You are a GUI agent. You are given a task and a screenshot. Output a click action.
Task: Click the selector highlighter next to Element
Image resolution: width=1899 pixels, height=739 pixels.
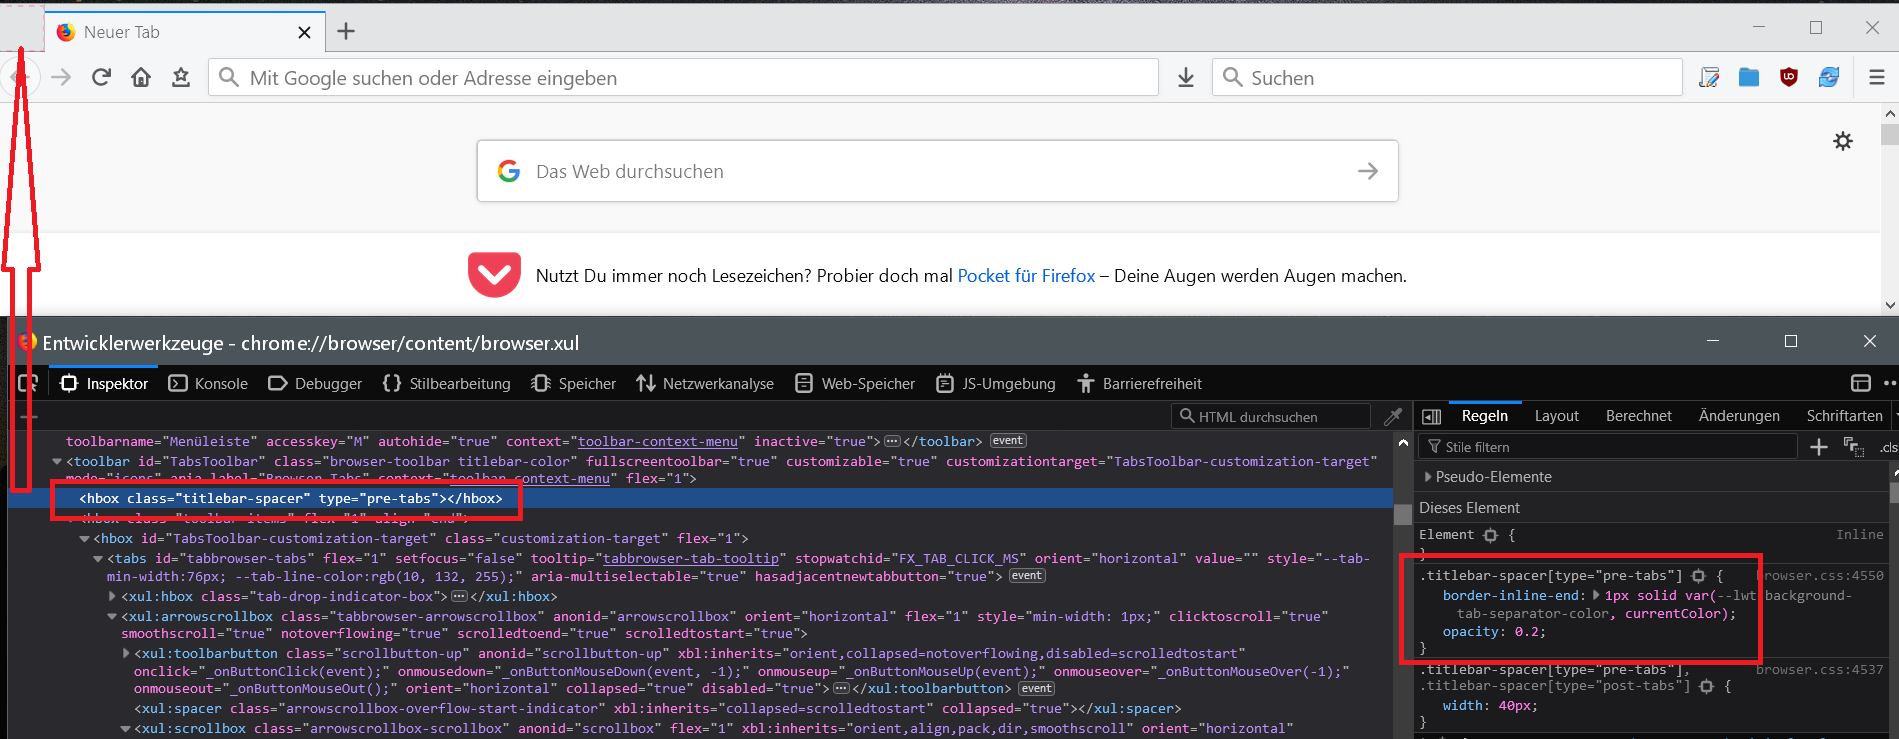[x=1490, y=535]
